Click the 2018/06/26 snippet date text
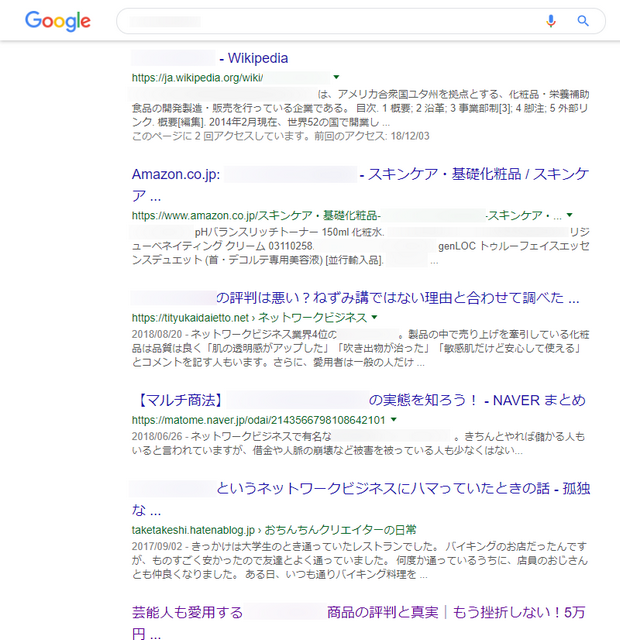Image resolution: width=620 pixels, height=640 pixels. 157,436
